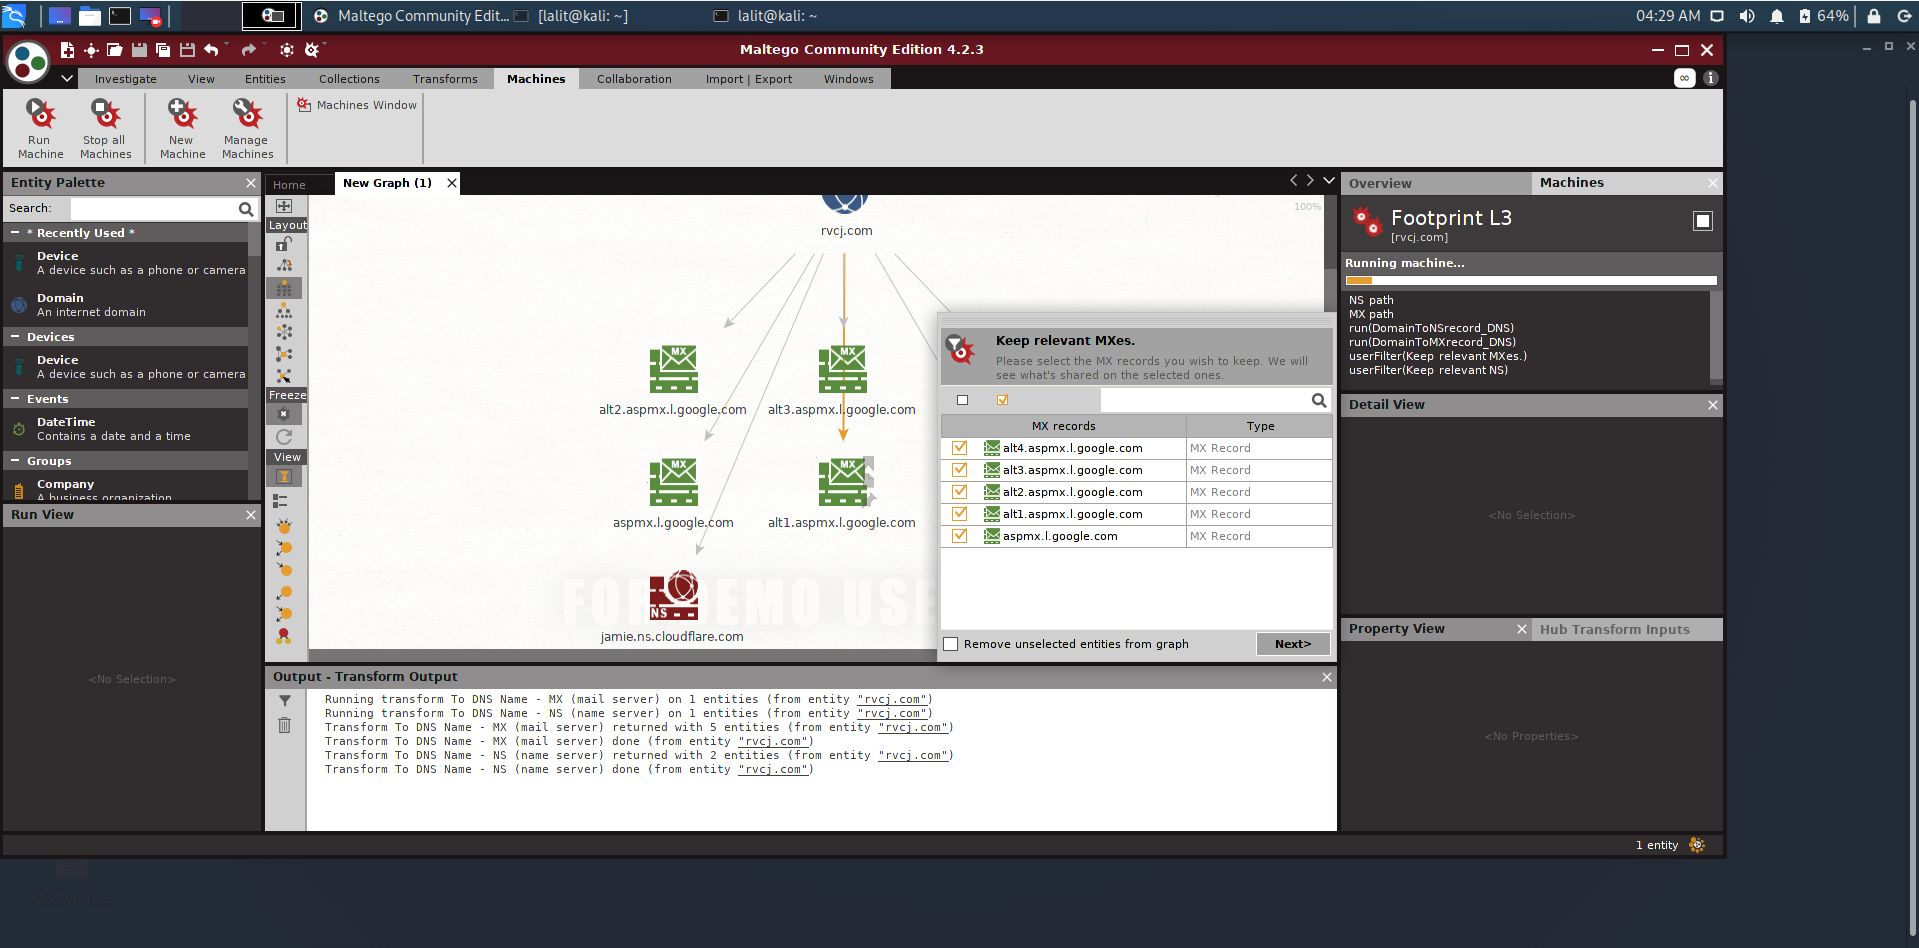The image size is (1919, 948).
Task: Select the block layout icon
Action: [284, 288]
